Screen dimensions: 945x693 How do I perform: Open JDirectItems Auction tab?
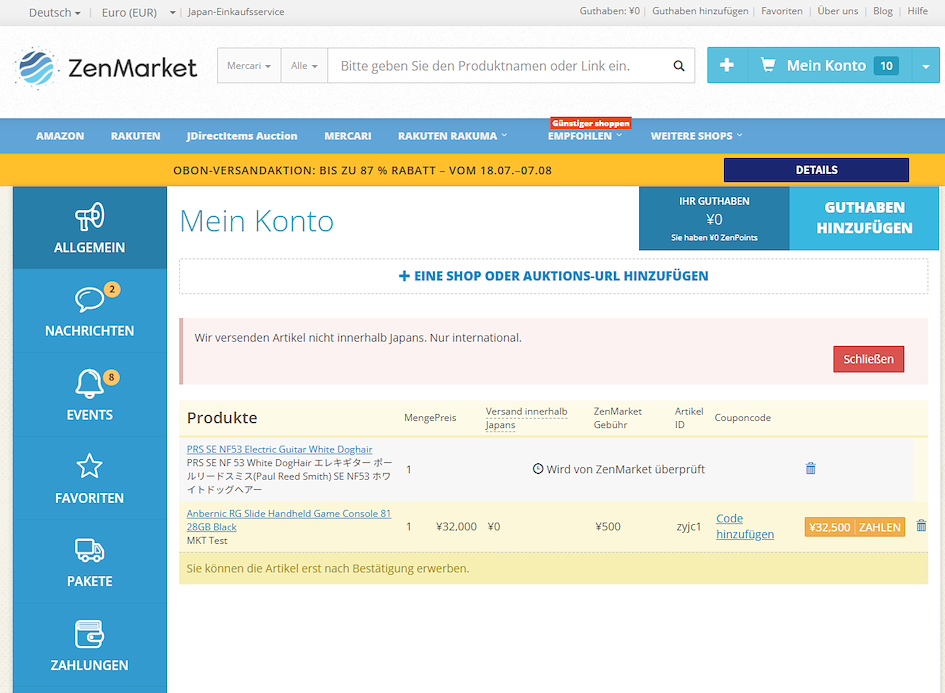click(x=242, y=136)
